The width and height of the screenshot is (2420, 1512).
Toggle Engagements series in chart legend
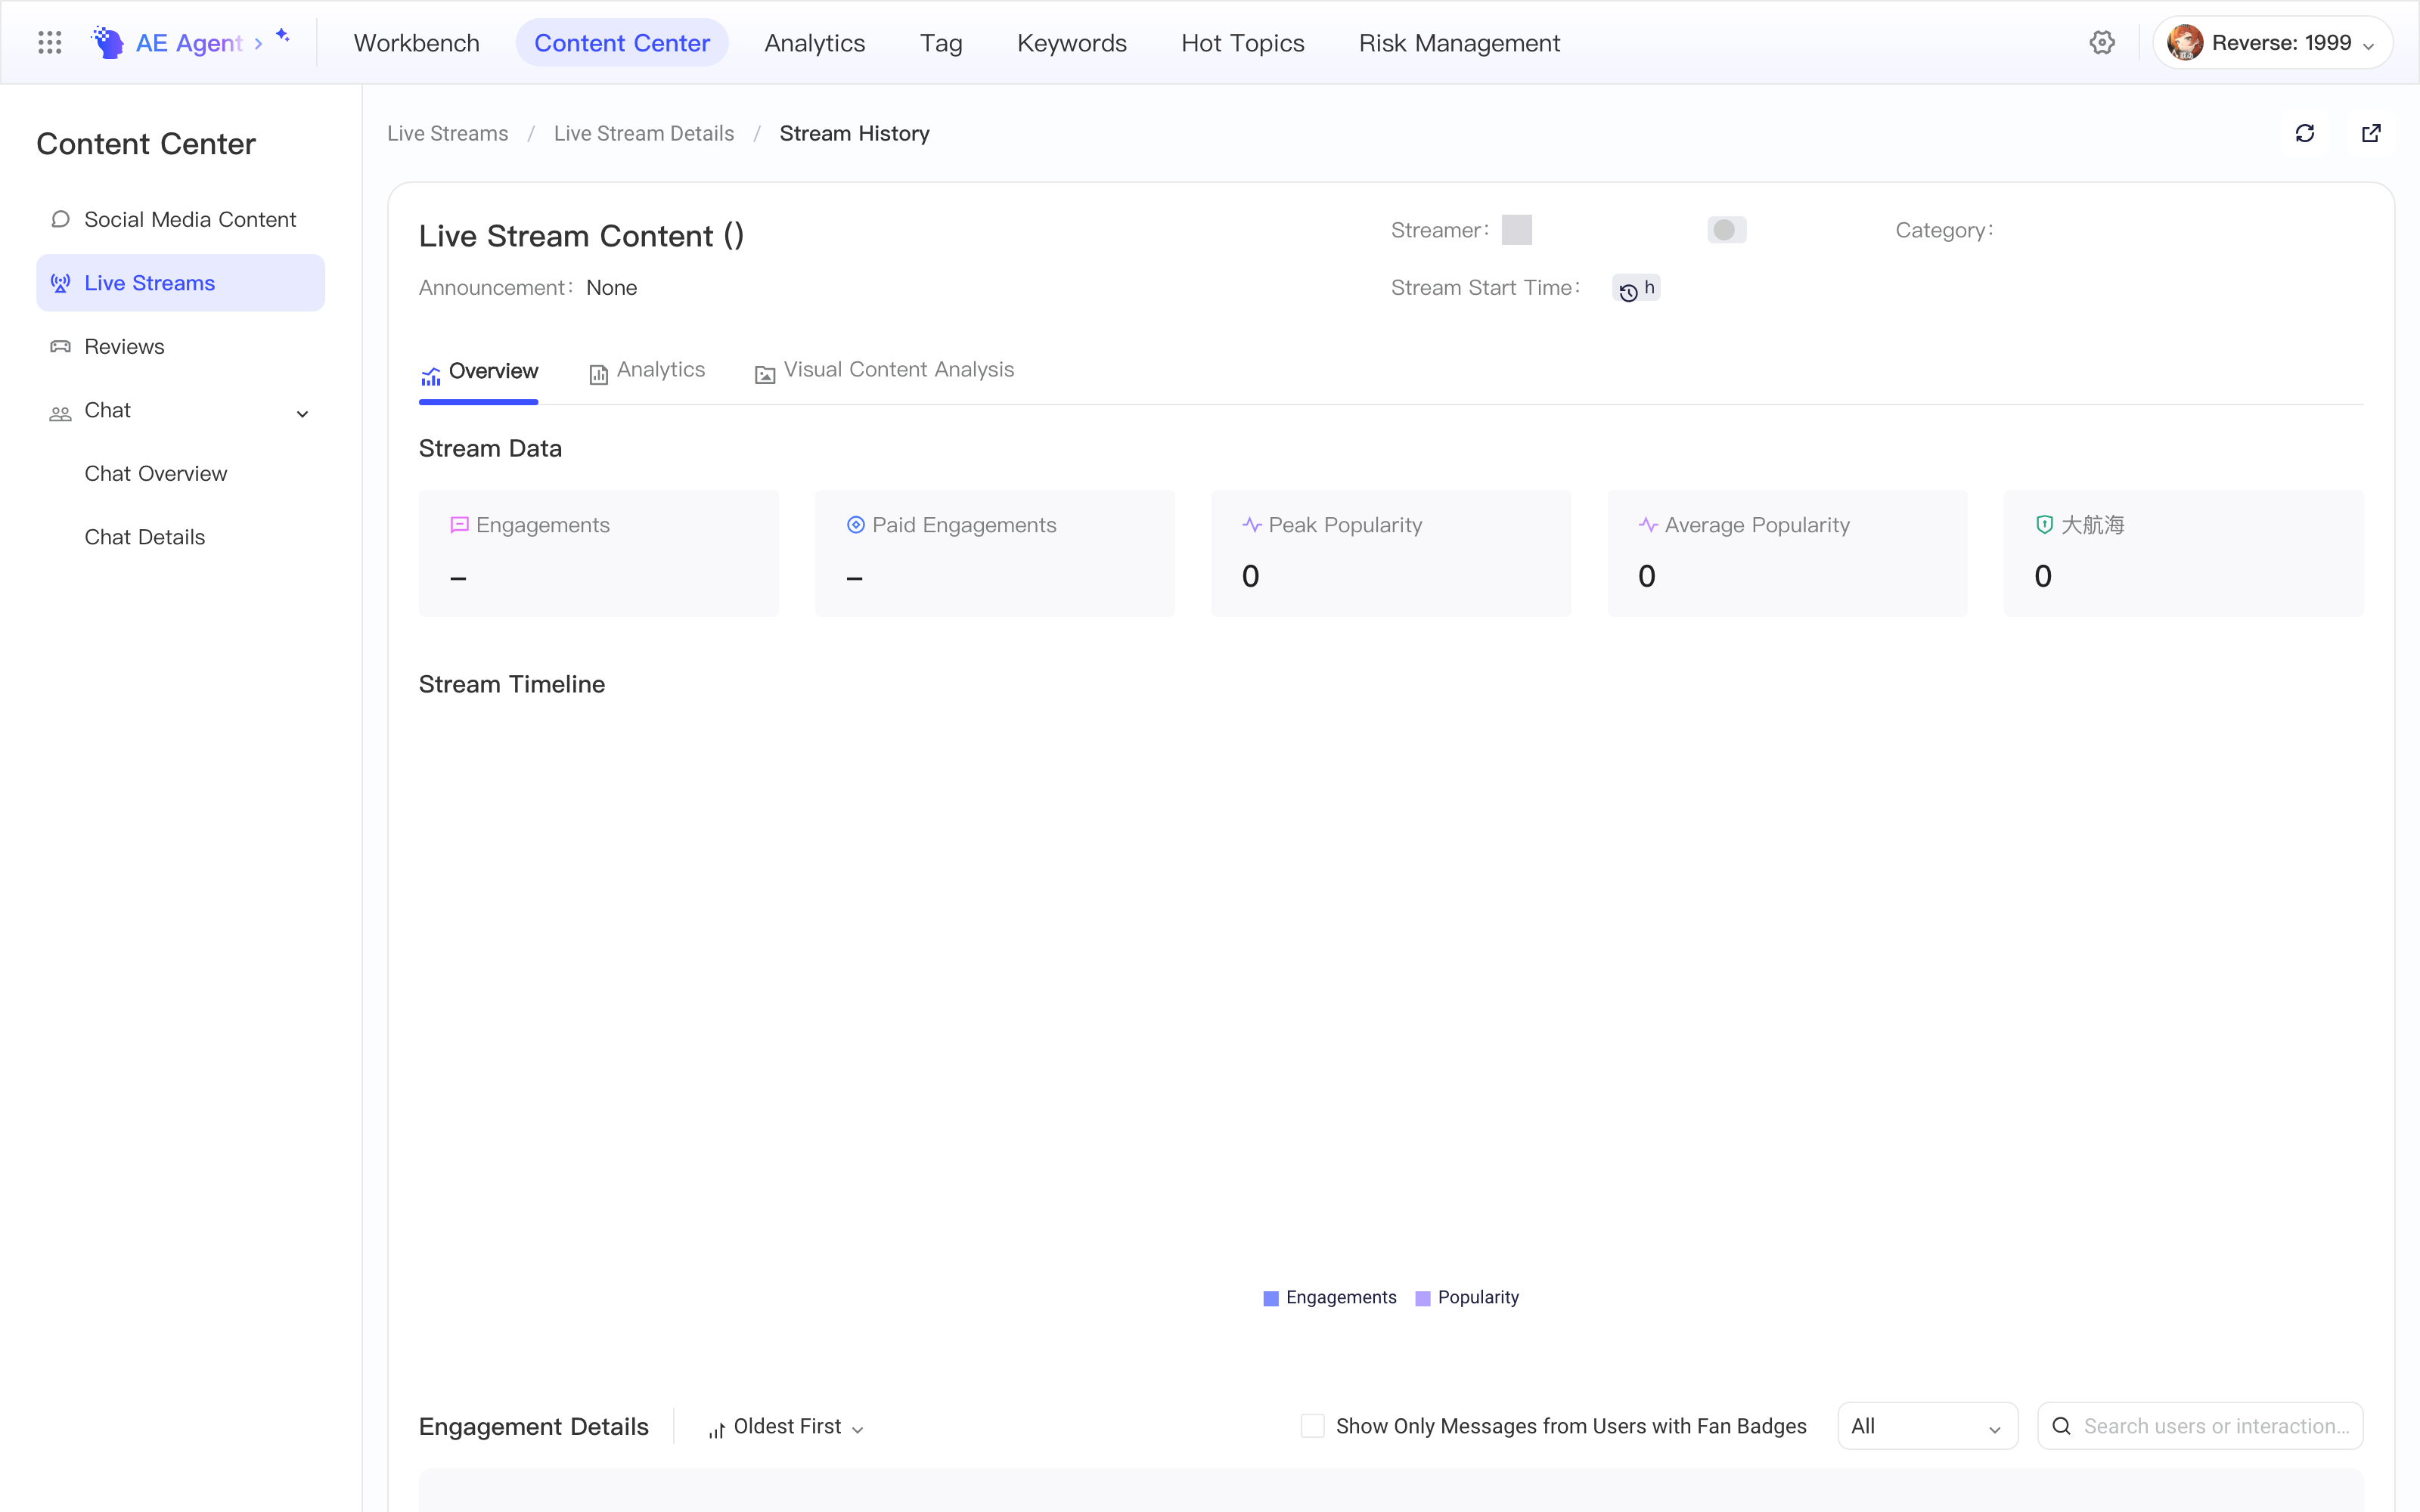pos(1330,1298)
